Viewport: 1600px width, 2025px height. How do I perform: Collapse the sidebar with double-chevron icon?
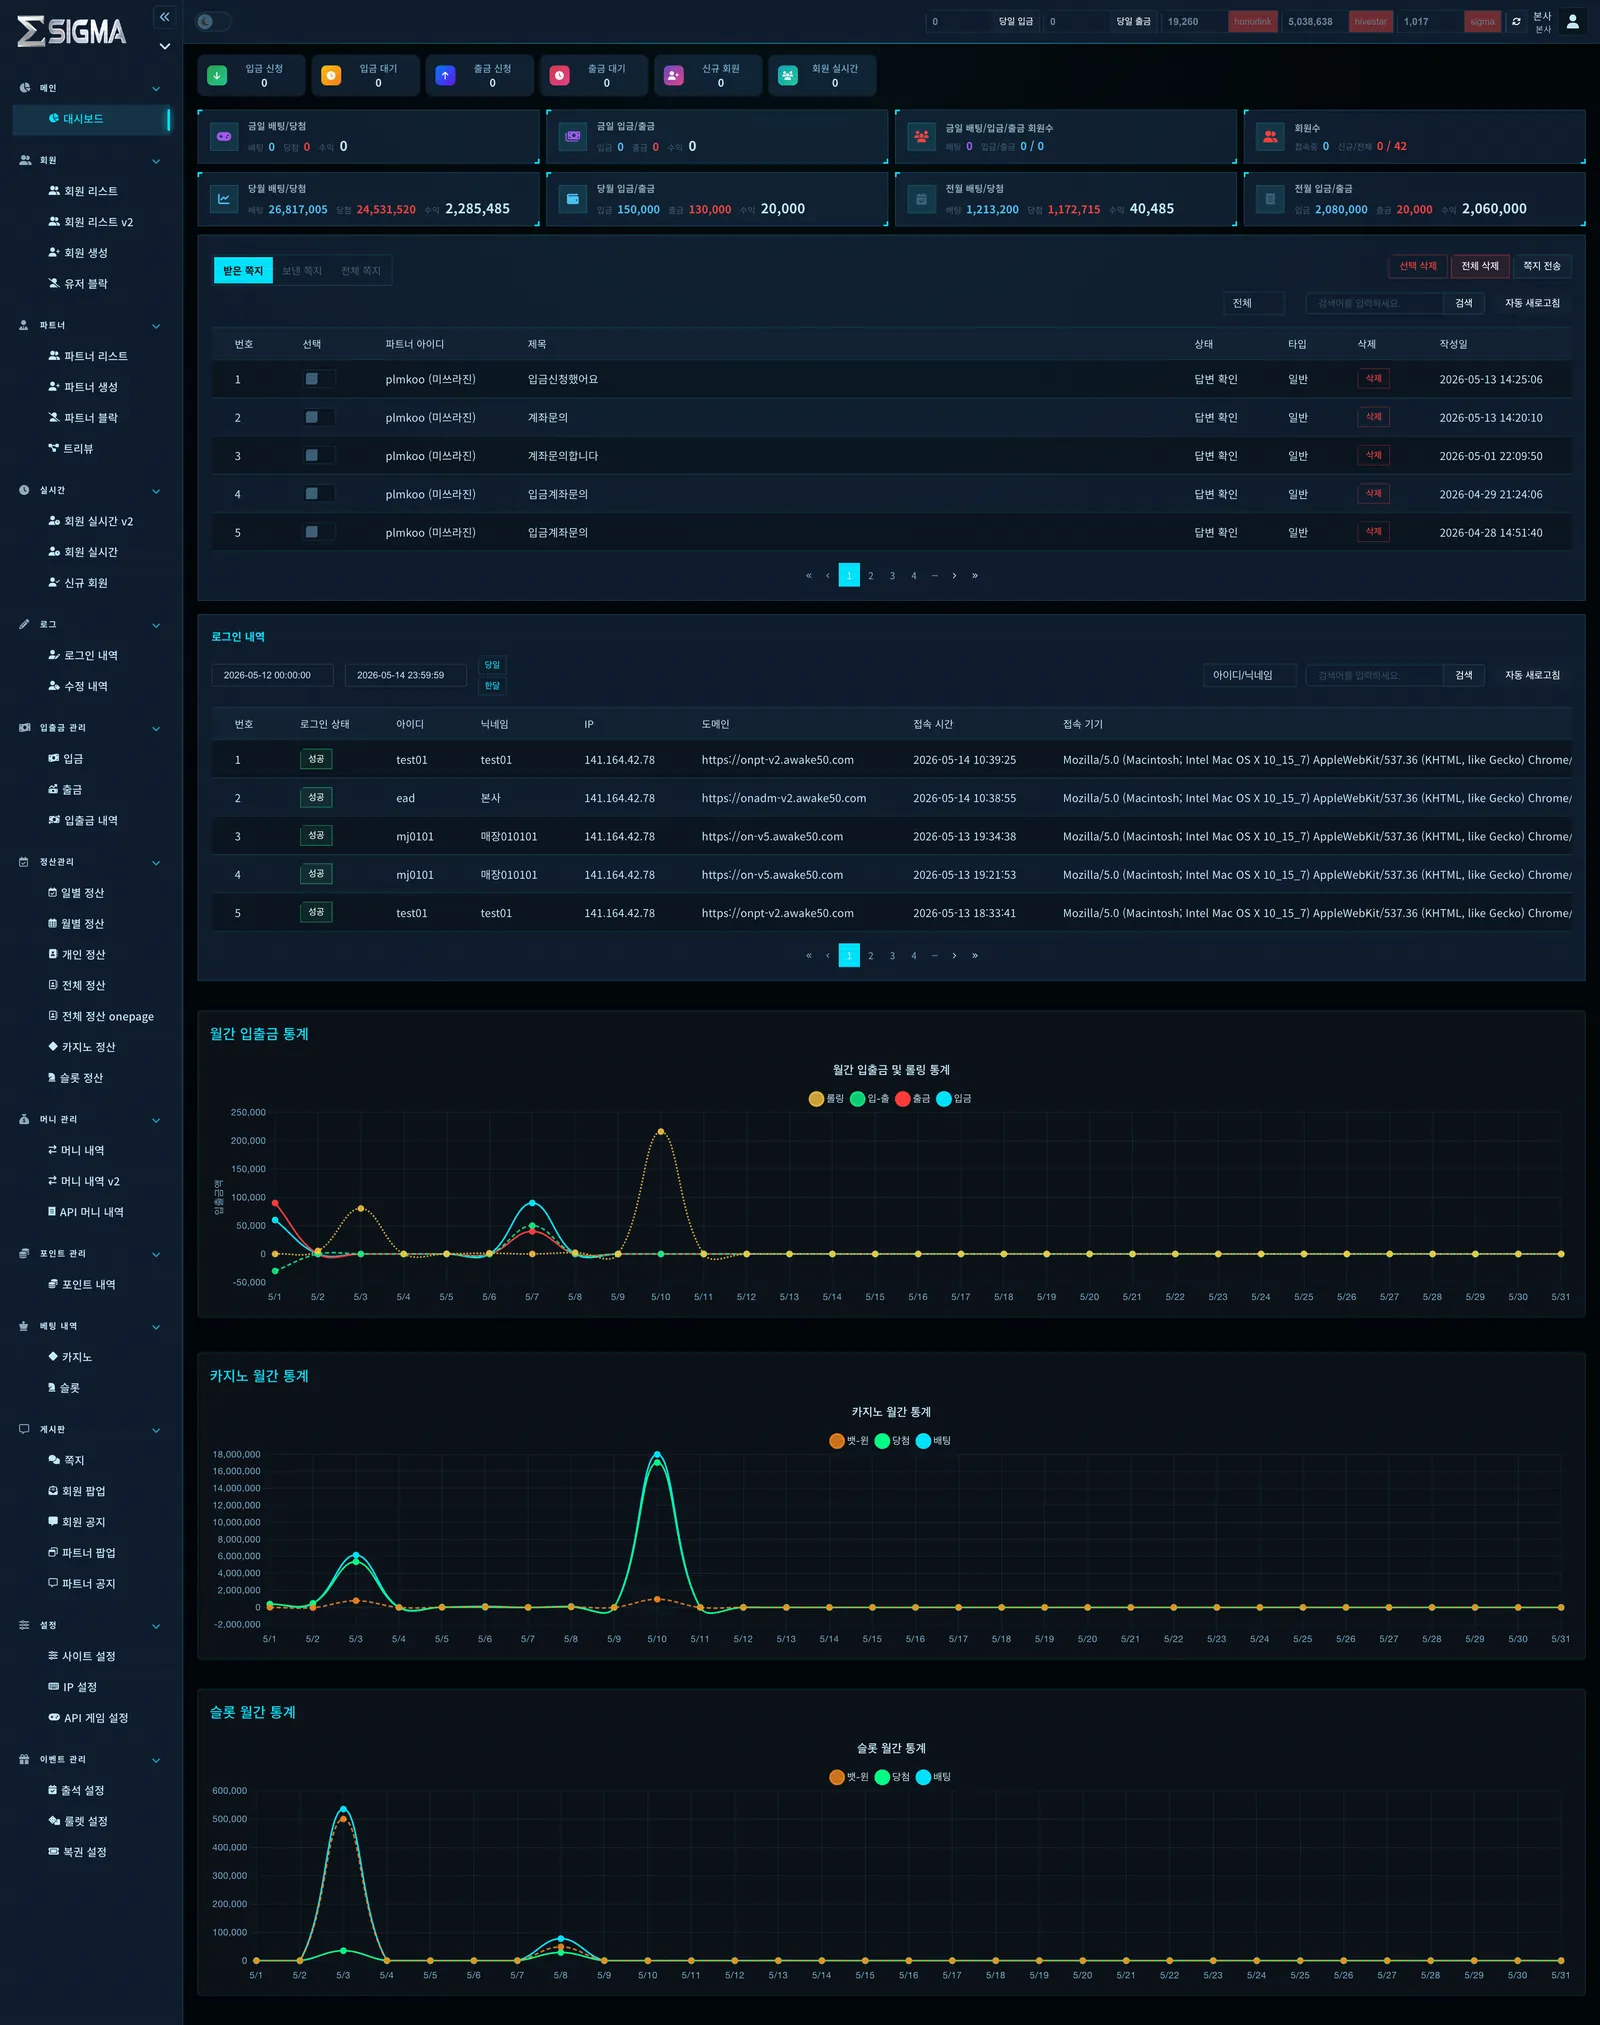pos(165,17)
